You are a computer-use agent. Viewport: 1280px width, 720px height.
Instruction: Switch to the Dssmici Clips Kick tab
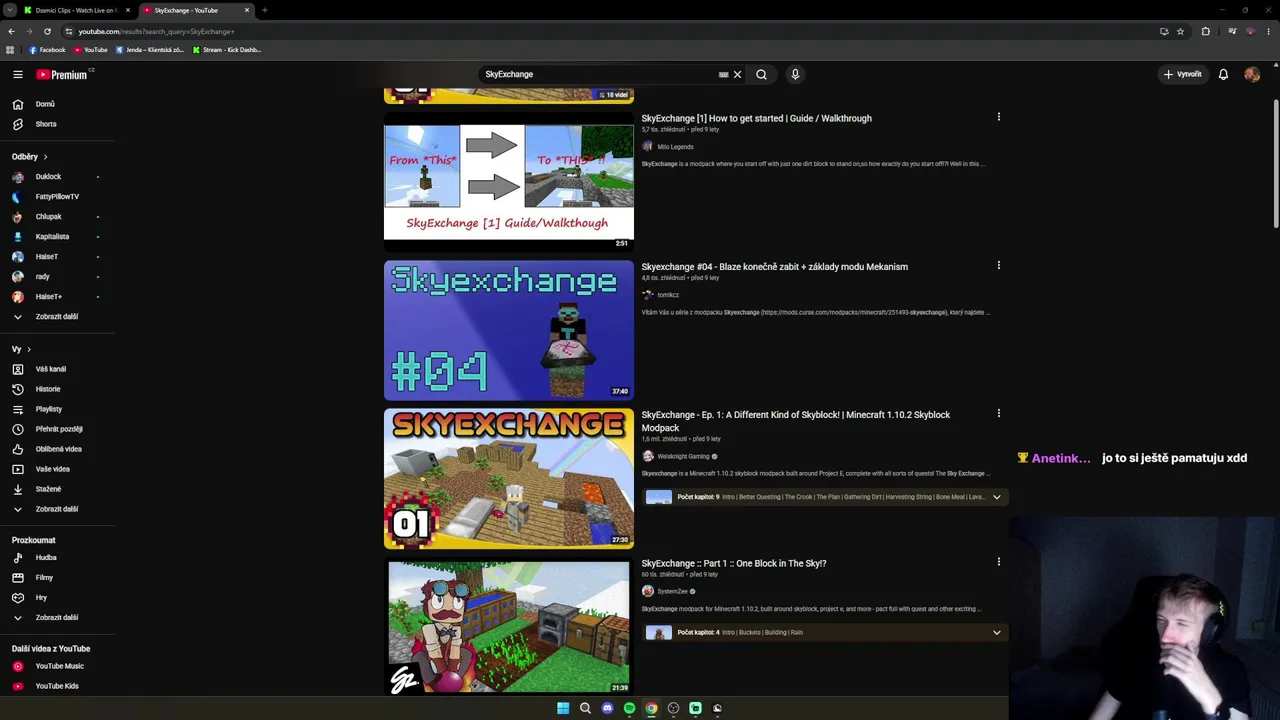click(77, 10)
